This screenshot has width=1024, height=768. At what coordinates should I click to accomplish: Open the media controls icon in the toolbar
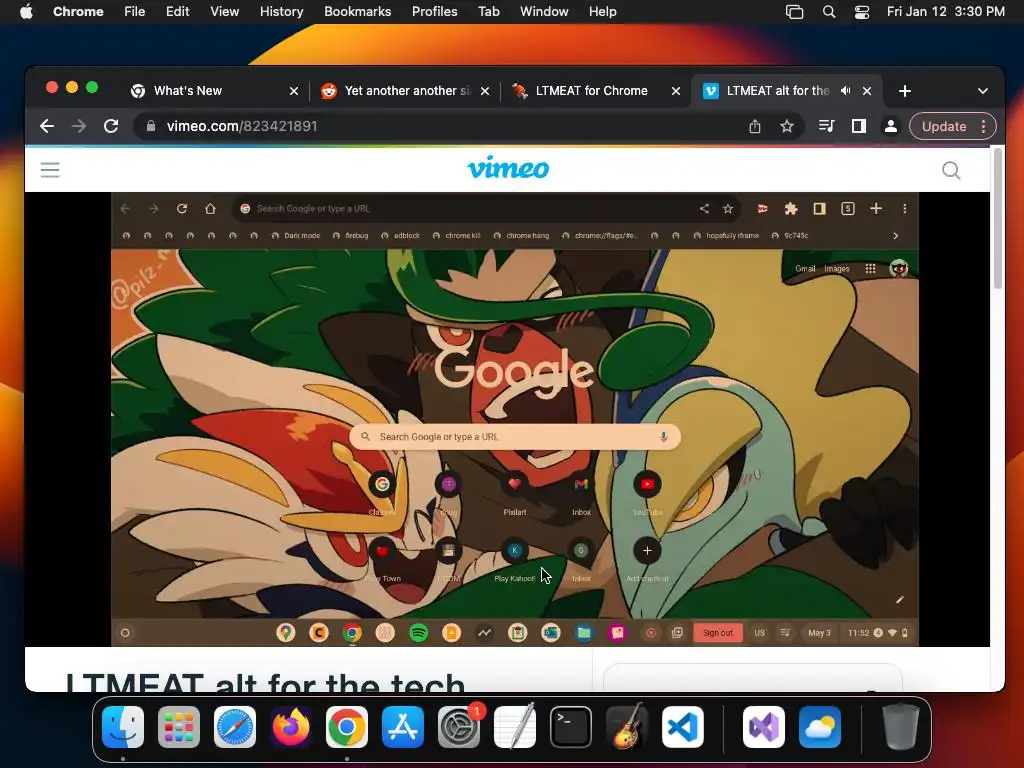(826, 126)
